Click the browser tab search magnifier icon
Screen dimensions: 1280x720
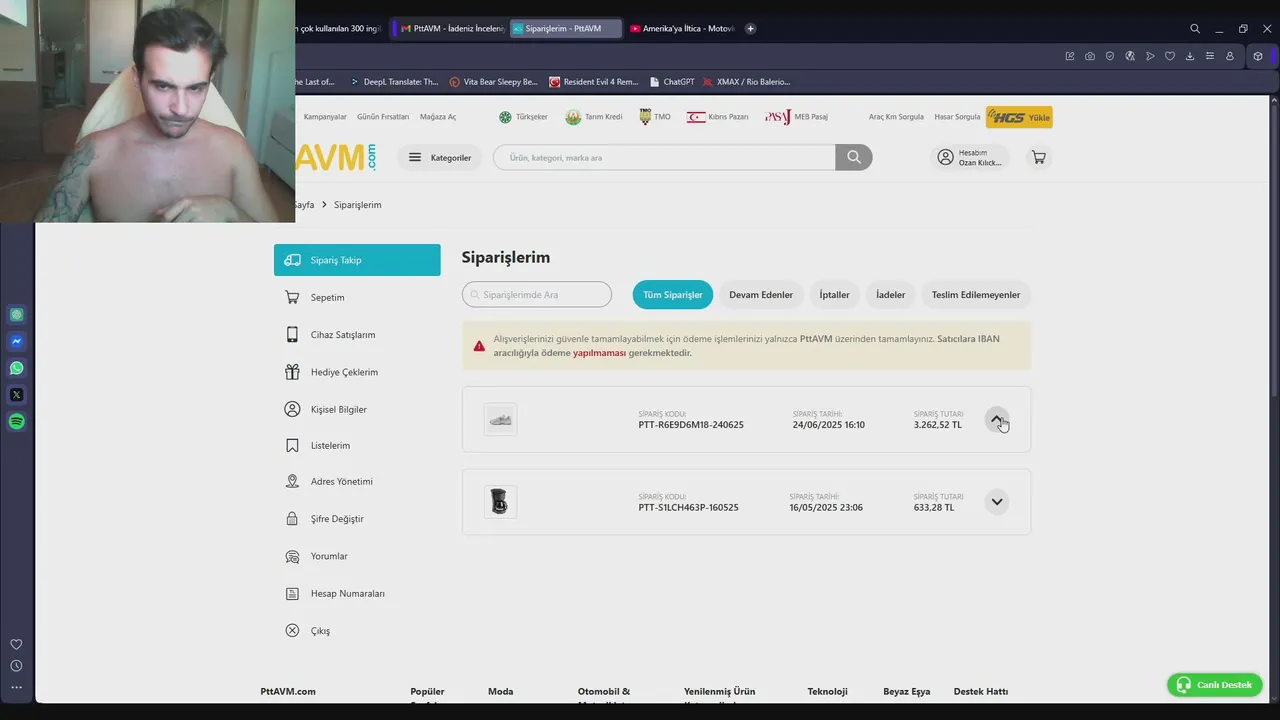1195,29
